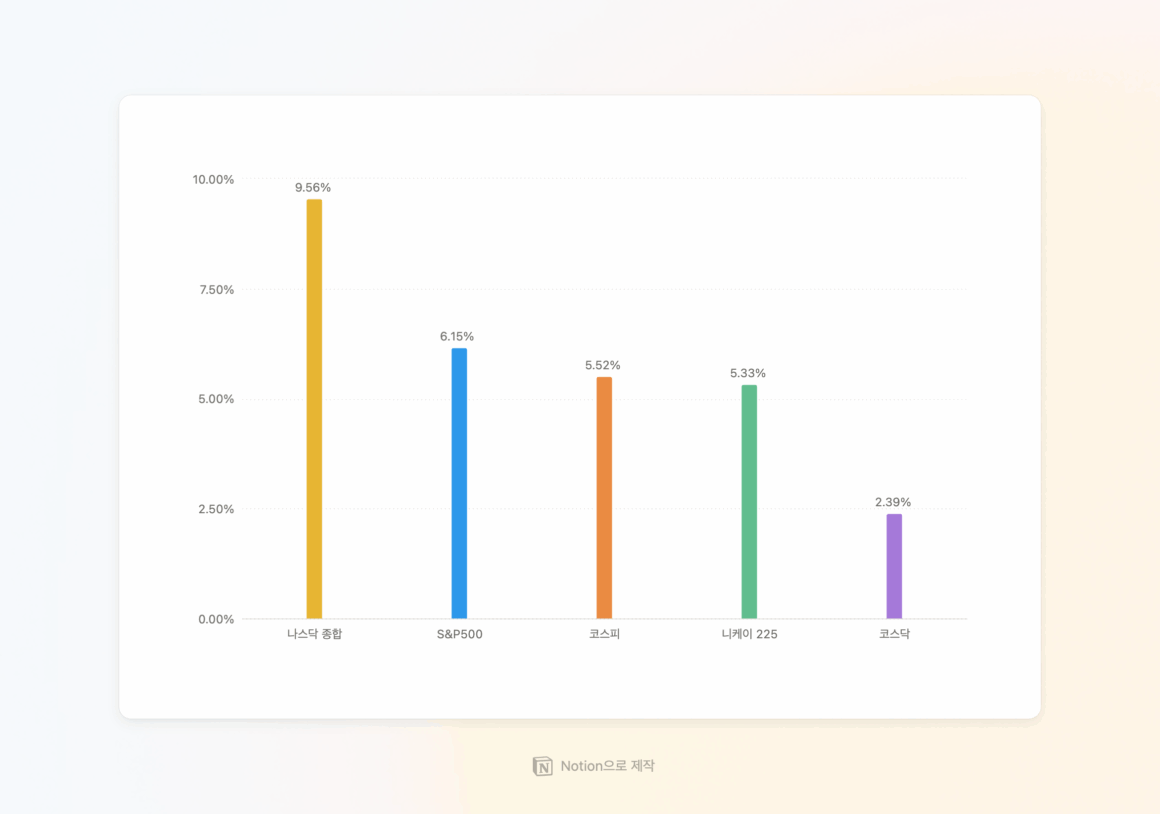Click the S&P500 axis label
This screenshot has width=1160, height=814.
pyautogui.click(x=459, y=634)
